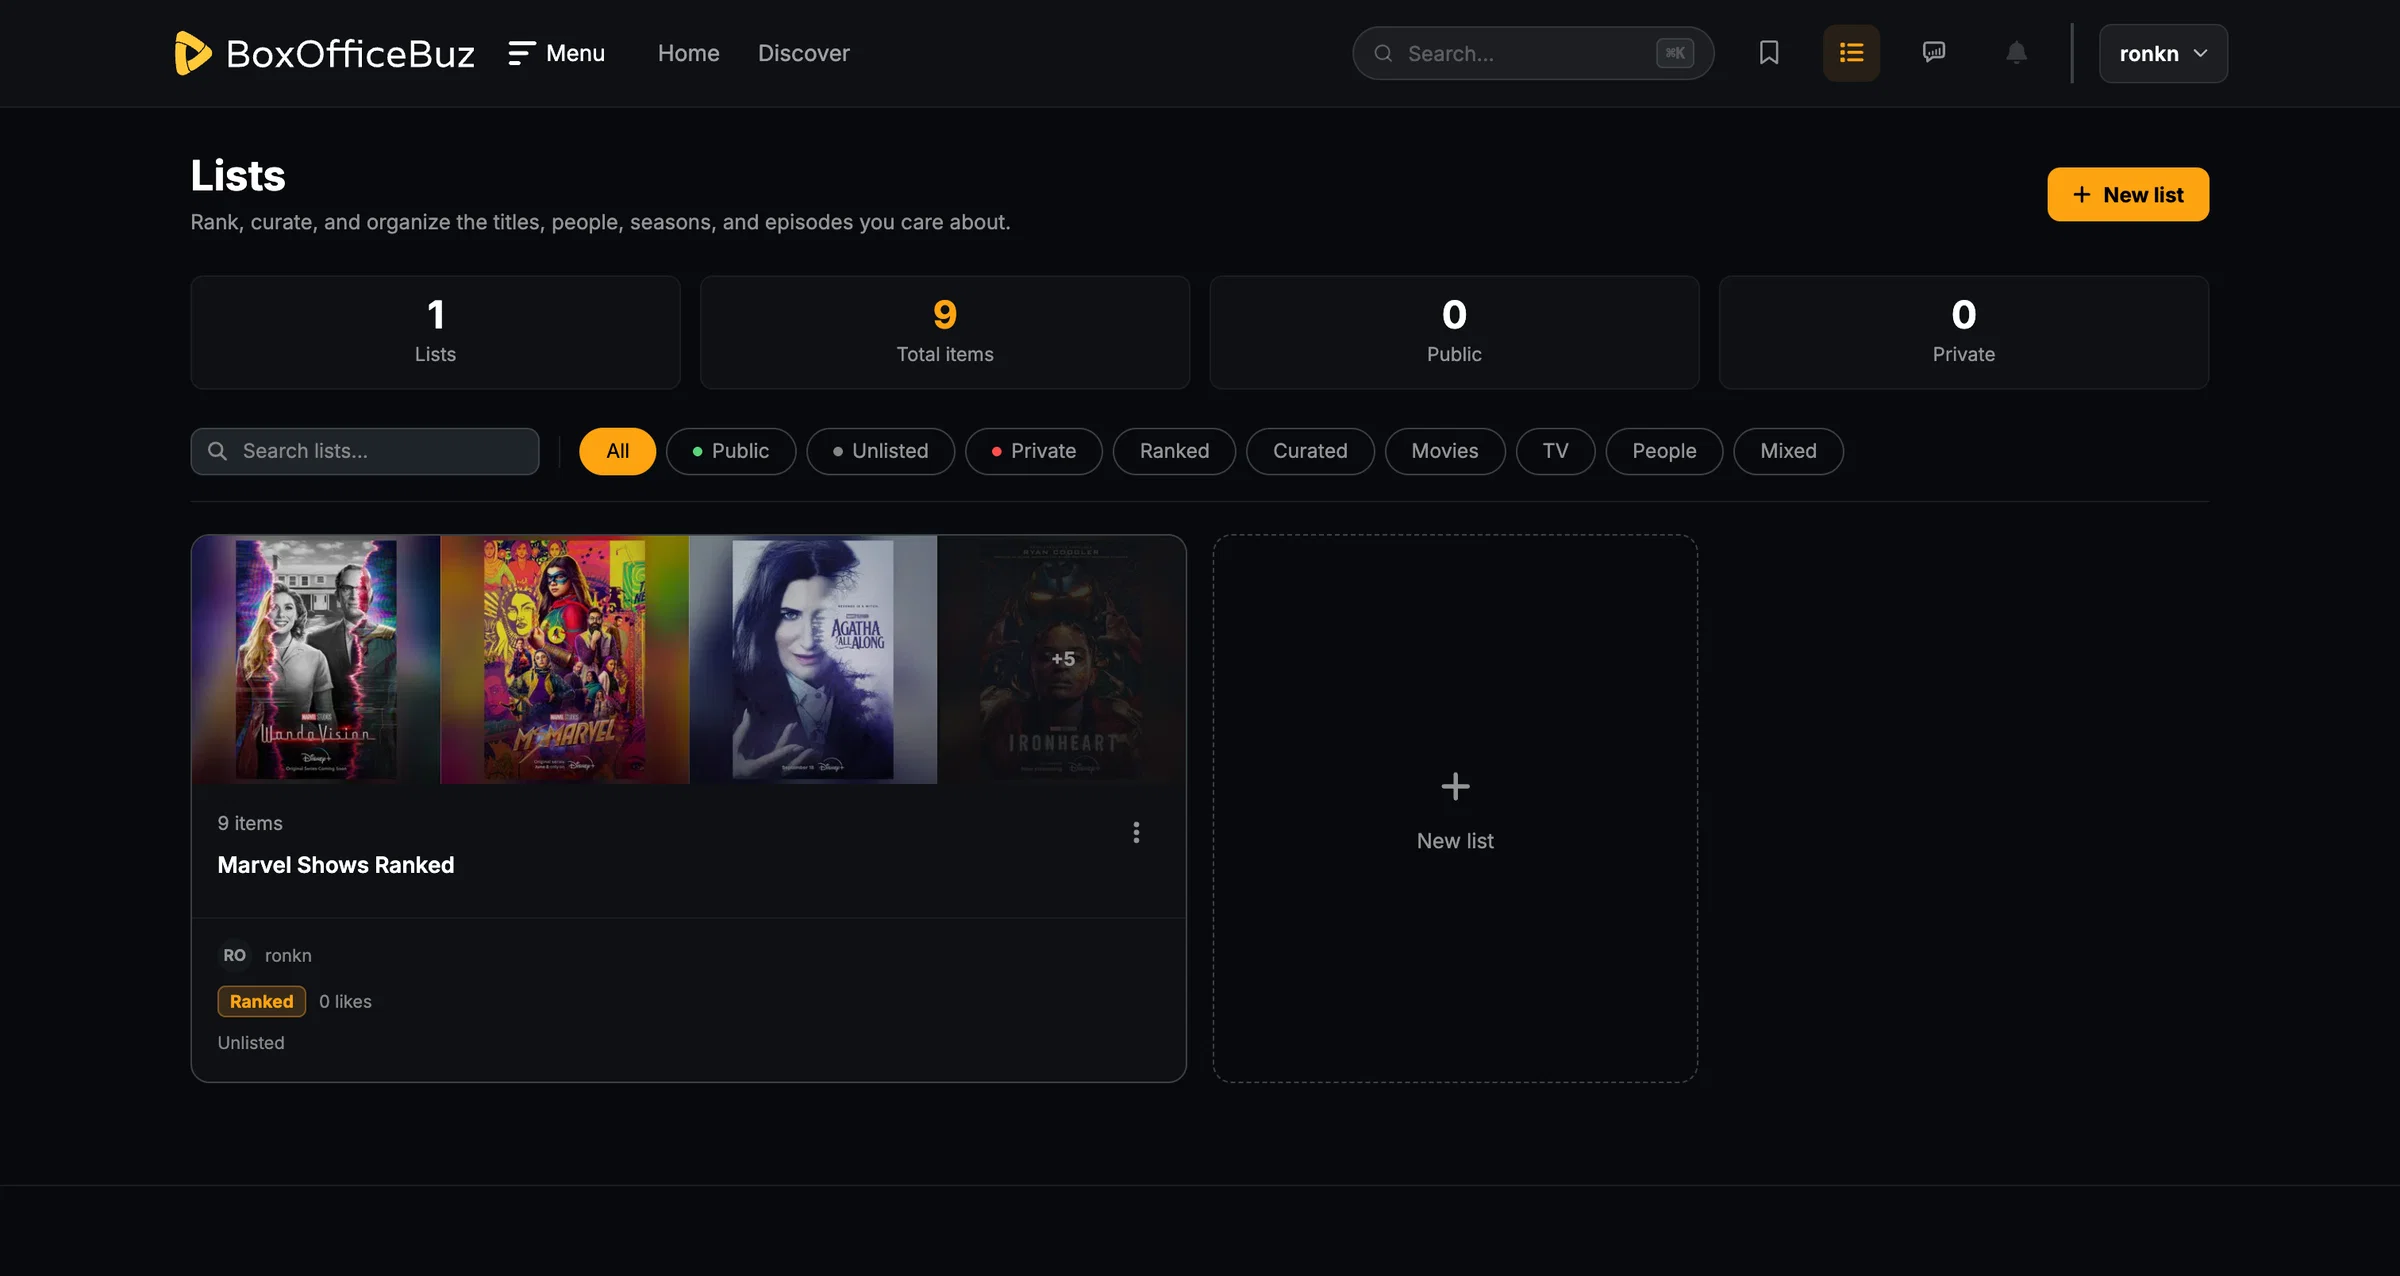Filter lists by Unlisted
The image size is (2400, 1276).
click(880, 451)
